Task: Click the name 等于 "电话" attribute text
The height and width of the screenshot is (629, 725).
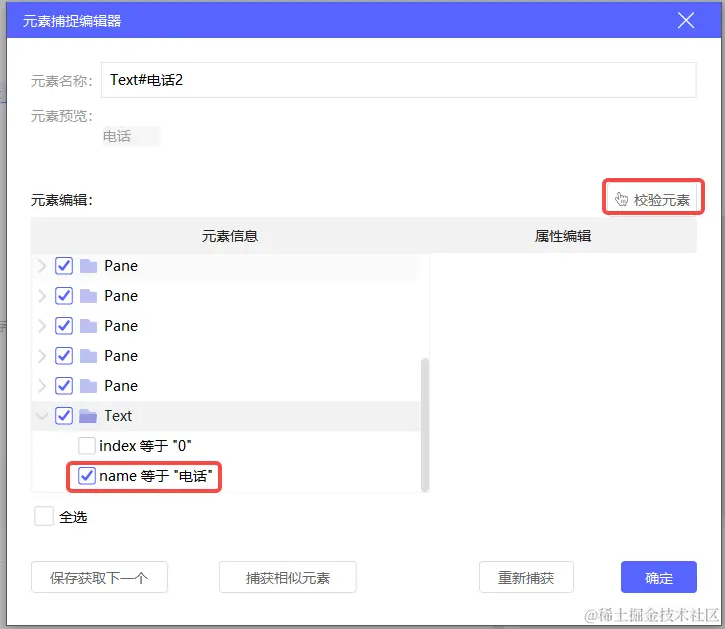Action: coord(156,476)
